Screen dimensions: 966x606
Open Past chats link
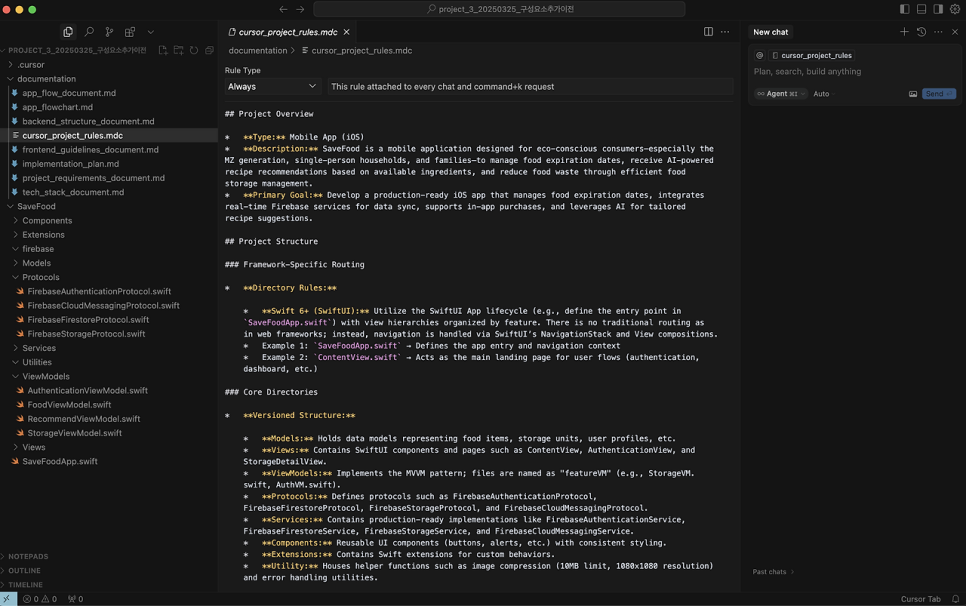(x=773, y=572)
